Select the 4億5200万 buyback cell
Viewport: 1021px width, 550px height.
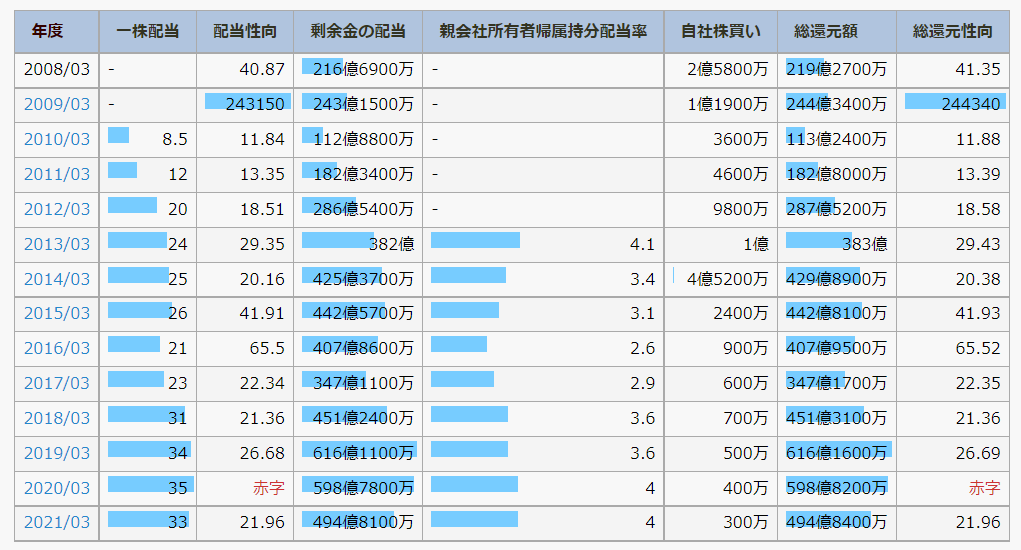tap(721, 279)
